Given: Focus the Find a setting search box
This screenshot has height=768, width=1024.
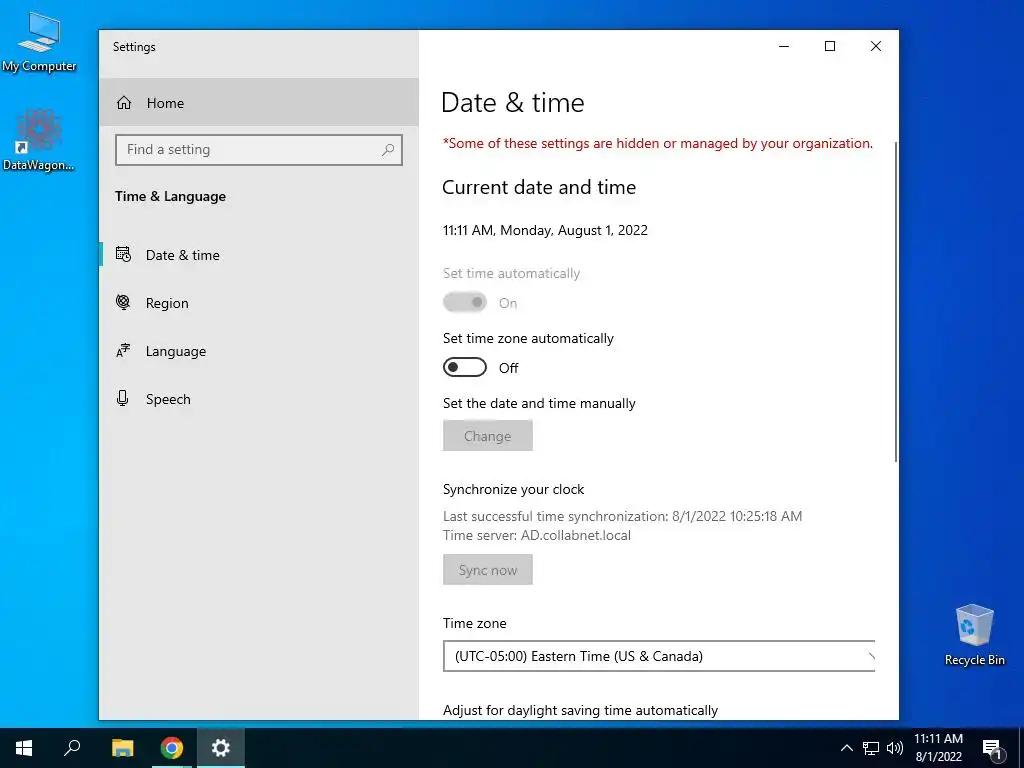Looking at the screenshot, I should point(259,150).
